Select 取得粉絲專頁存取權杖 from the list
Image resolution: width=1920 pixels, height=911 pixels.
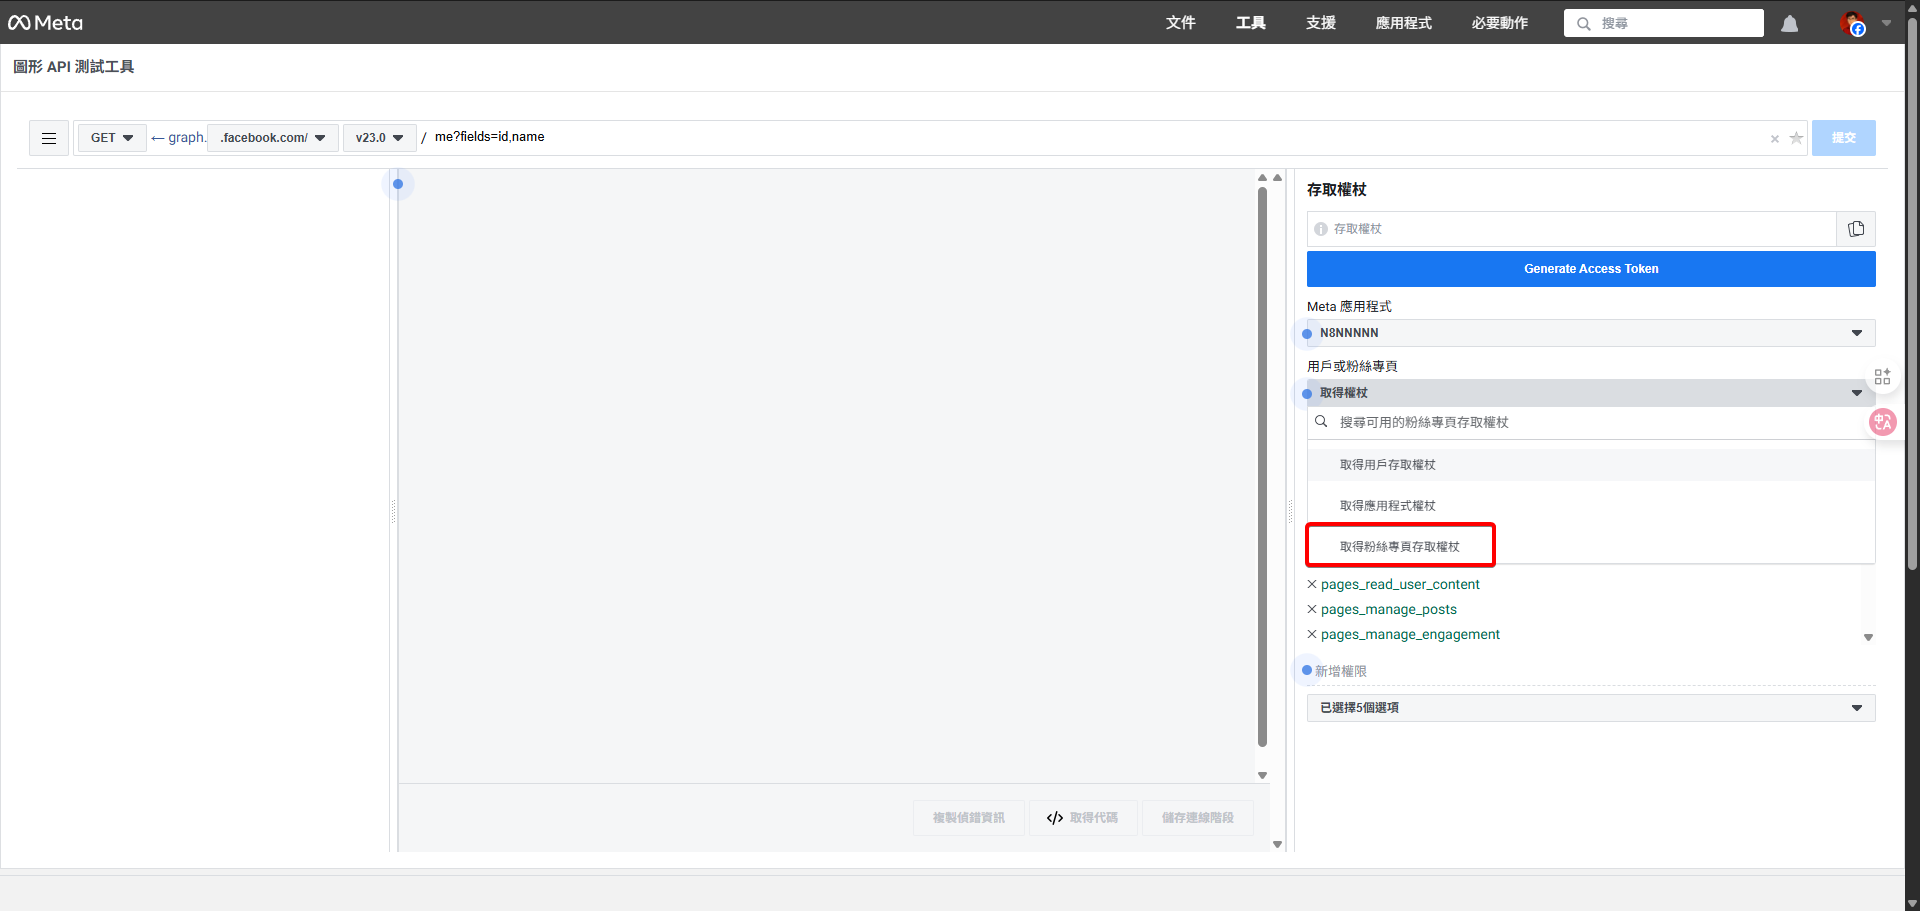(1399, 545)
